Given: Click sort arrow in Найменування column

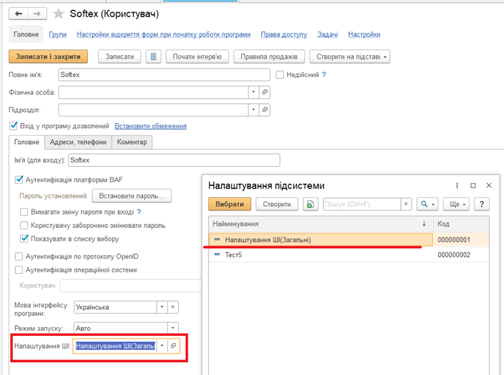Looking at the screenshot, I should click(424, 224).
